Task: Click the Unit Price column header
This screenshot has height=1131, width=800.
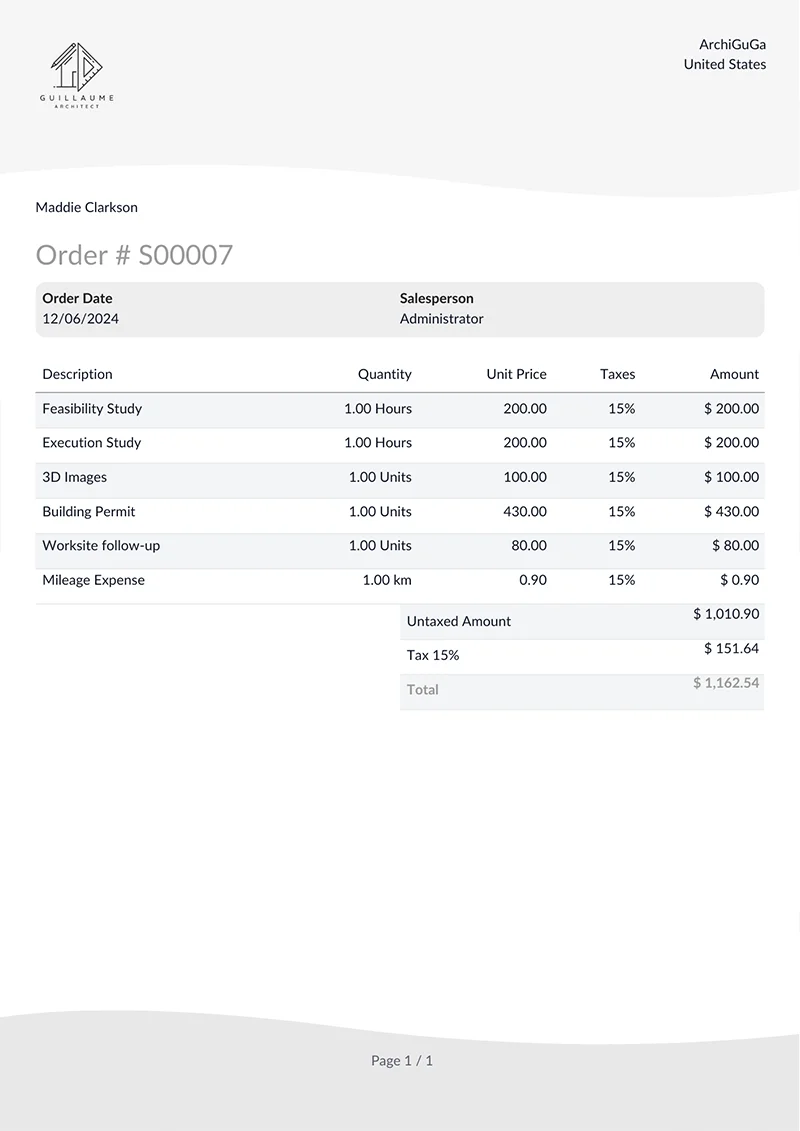Action: 517,374
